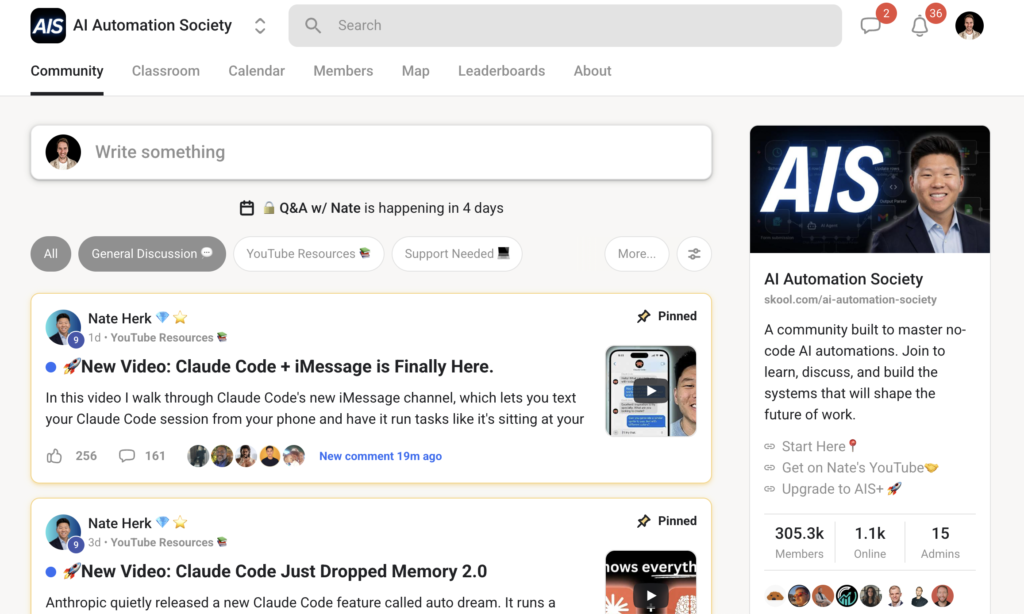Viewport: 1024px width, 614px height.
Task: Filter posts by General Discussion
Action: point(152,254)
